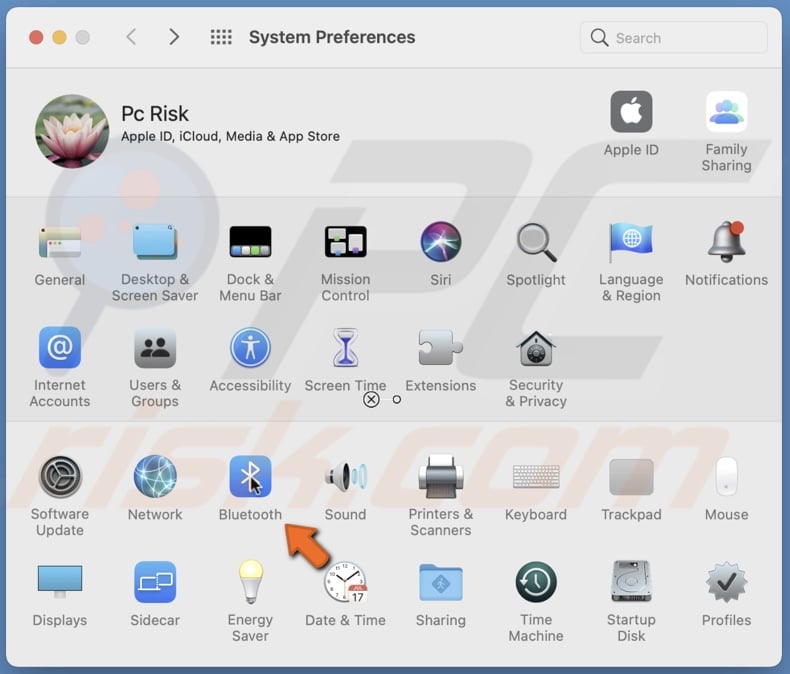
Task: Click the lotus flower profile picture
Action: tap(72, 131)
